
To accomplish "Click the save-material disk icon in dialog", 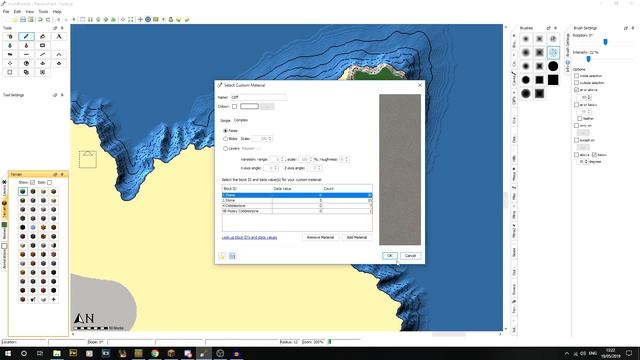I will click(x=232, y=256).
